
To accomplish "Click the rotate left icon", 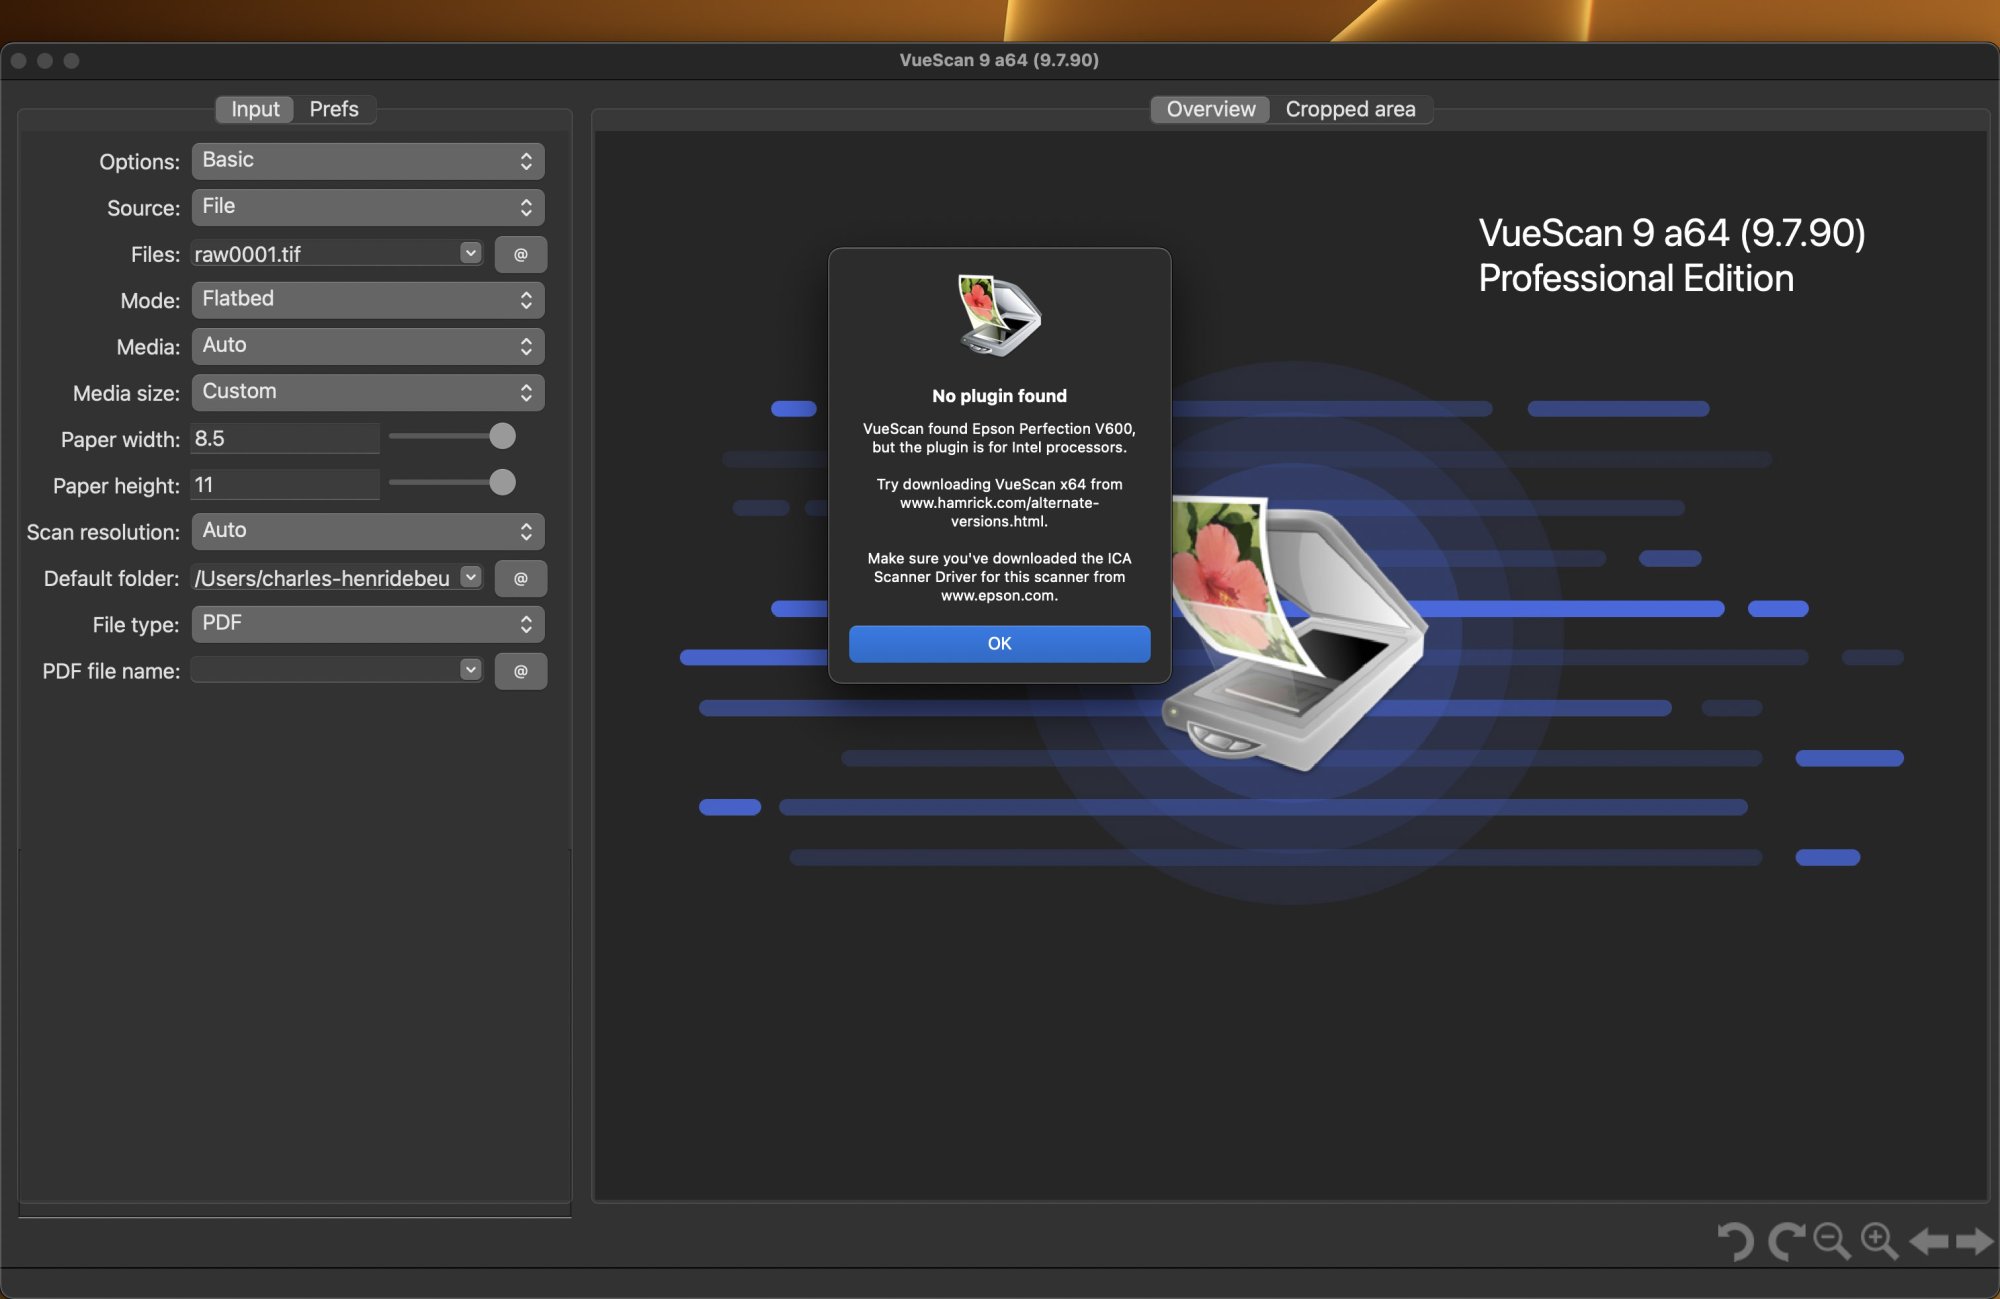I will (x=1735, y=1241).
